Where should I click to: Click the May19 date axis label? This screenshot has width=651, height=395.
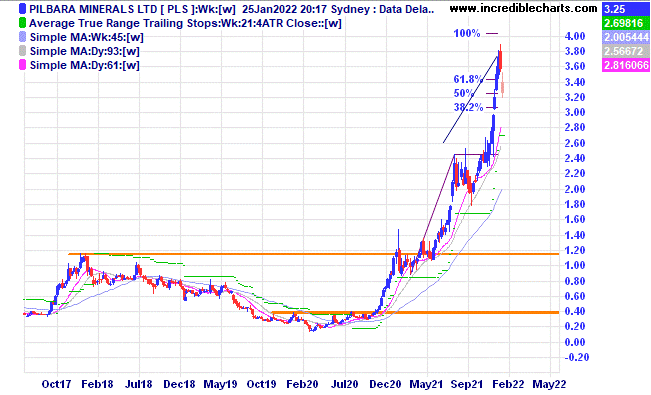(220, 384)
